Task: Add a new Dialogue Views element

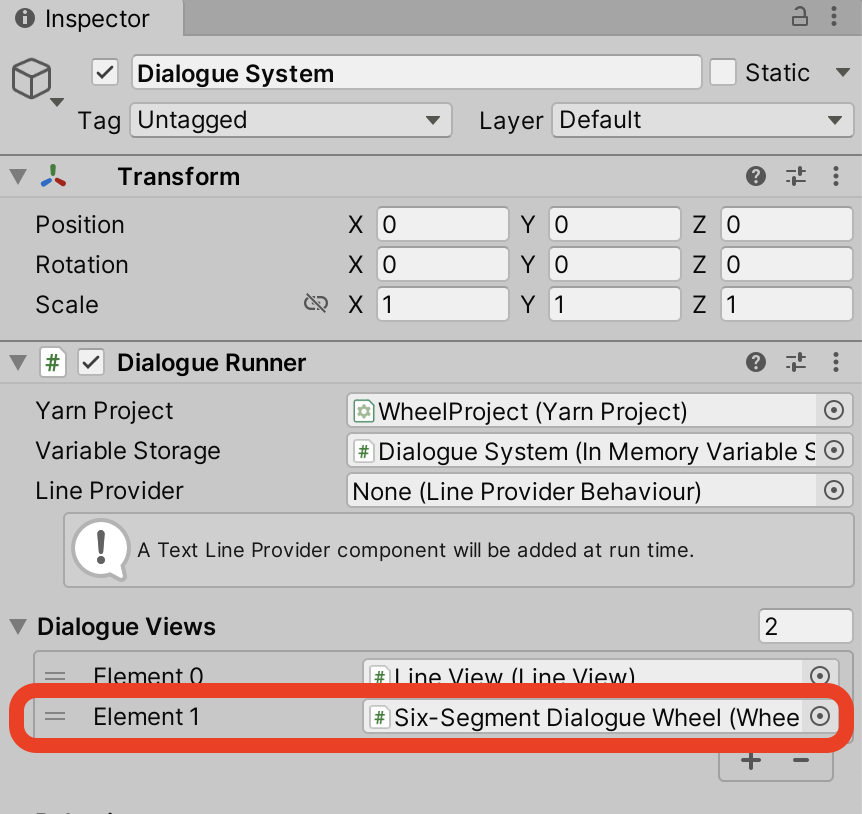Action: [x=751, y=761]
